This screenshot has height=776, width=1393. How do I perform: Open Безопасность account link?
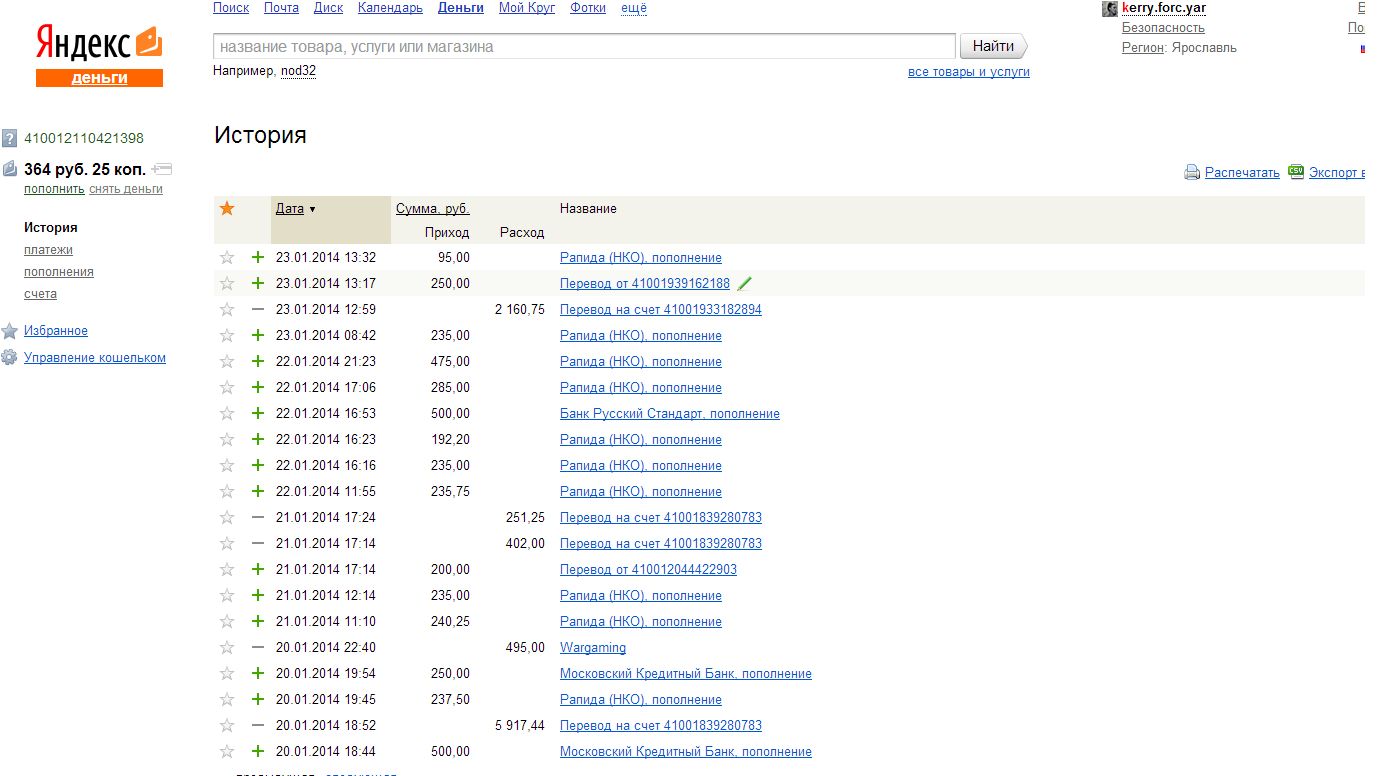(1163, 28)
